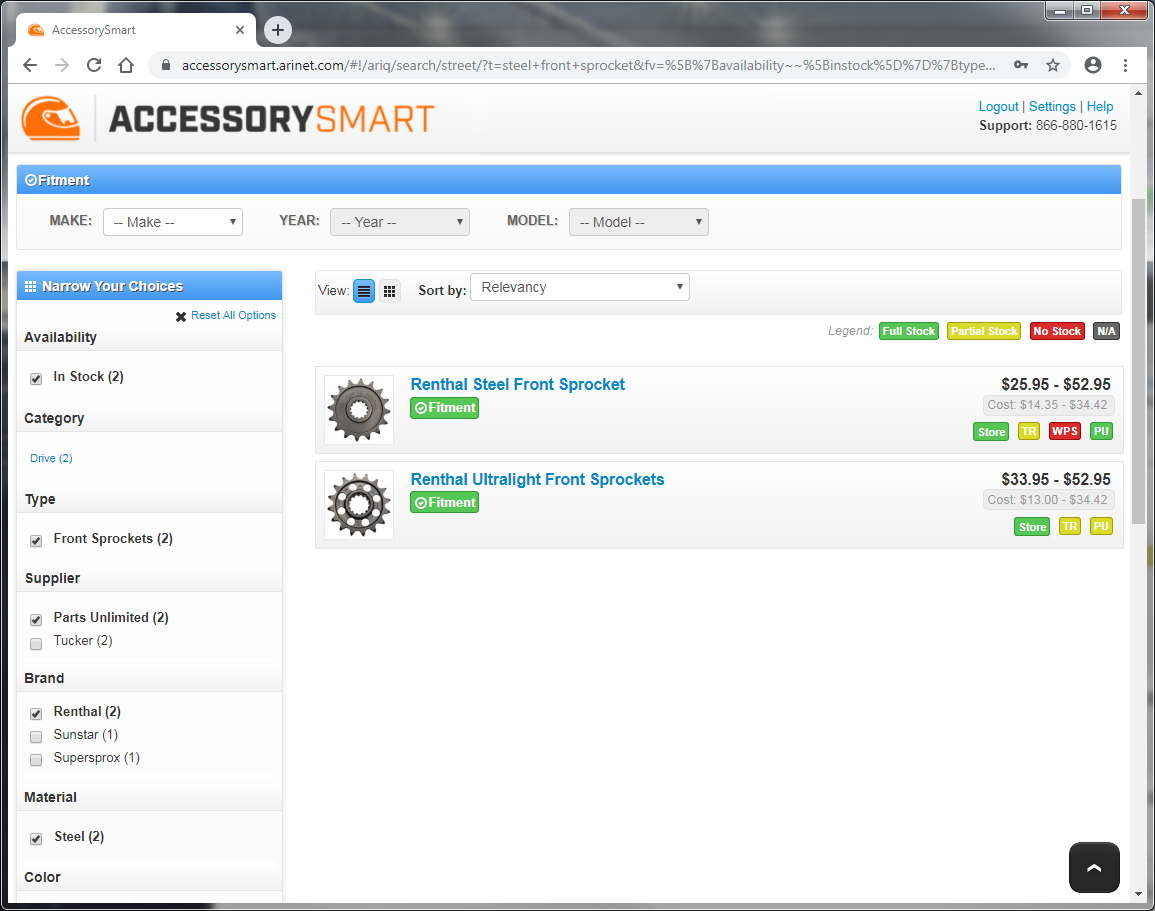Switch to grid view icon
Viewport: 1155px width, 911px height.
(x=389, y=291)
